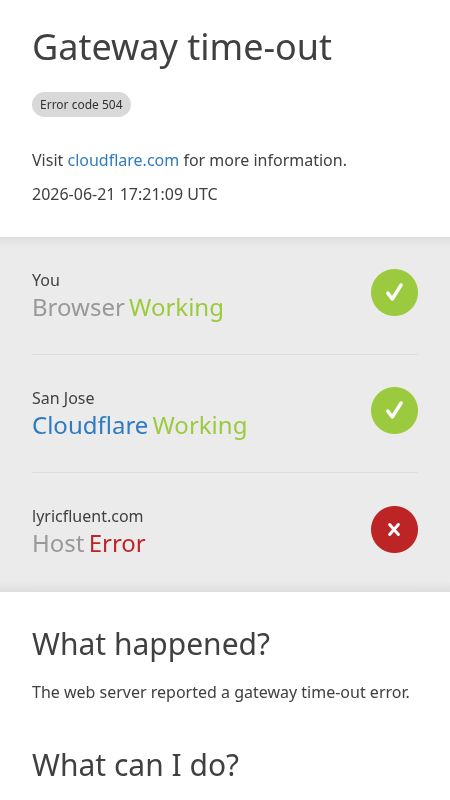Click the green checkmark icon beside Browser
The image size is (450, 800).
394,292
